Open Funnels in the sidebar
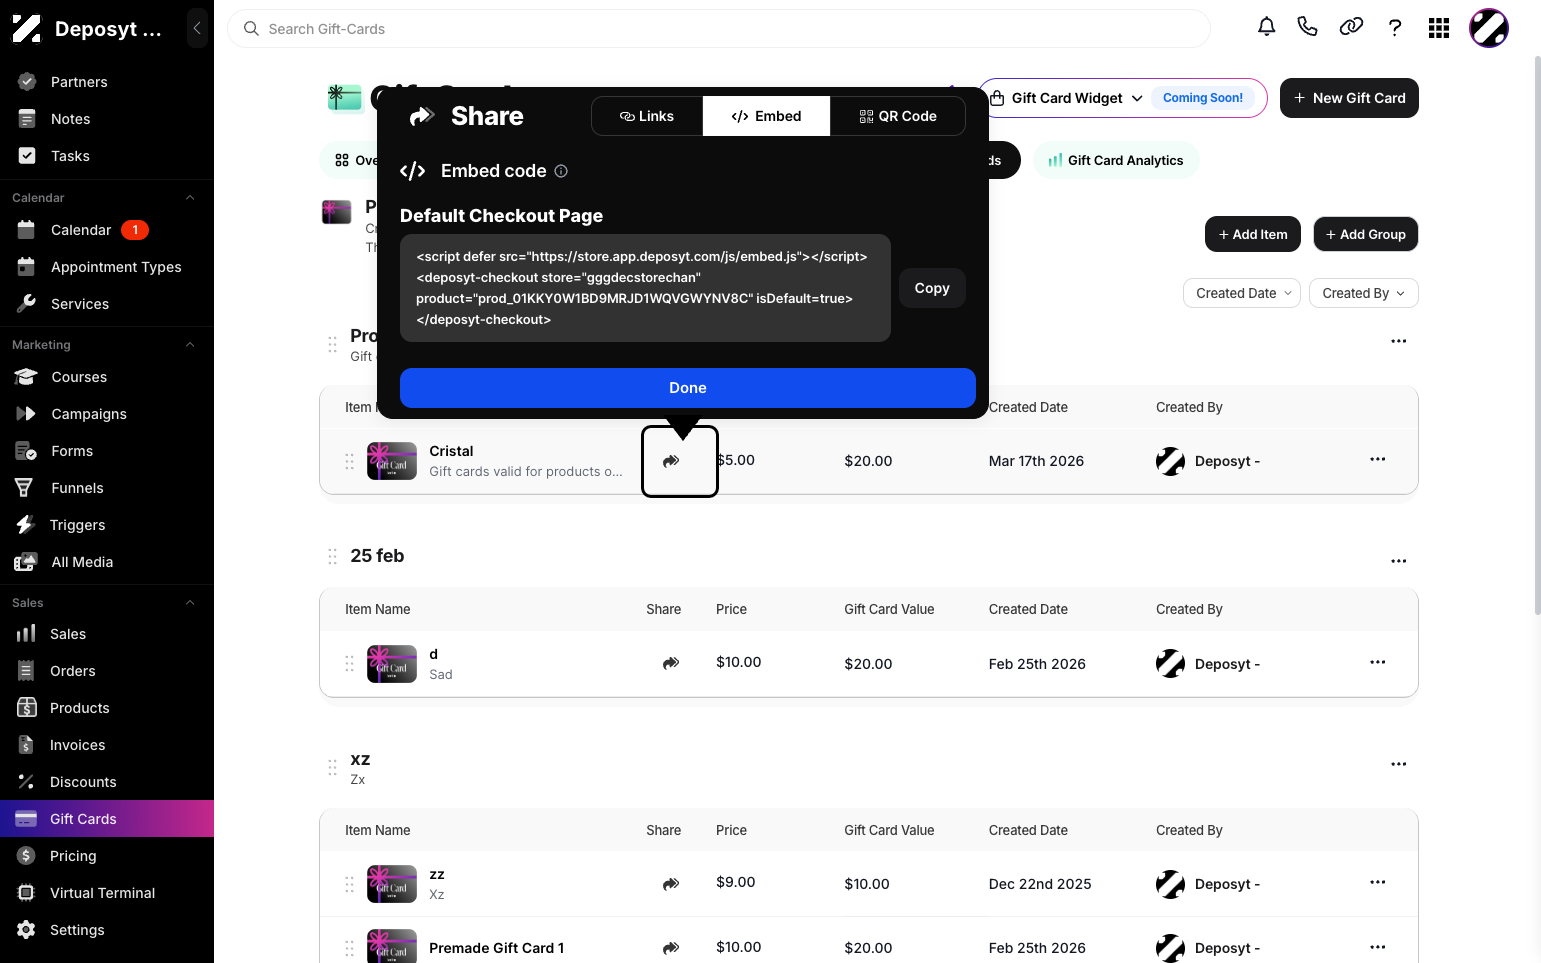 click(107, 488)
